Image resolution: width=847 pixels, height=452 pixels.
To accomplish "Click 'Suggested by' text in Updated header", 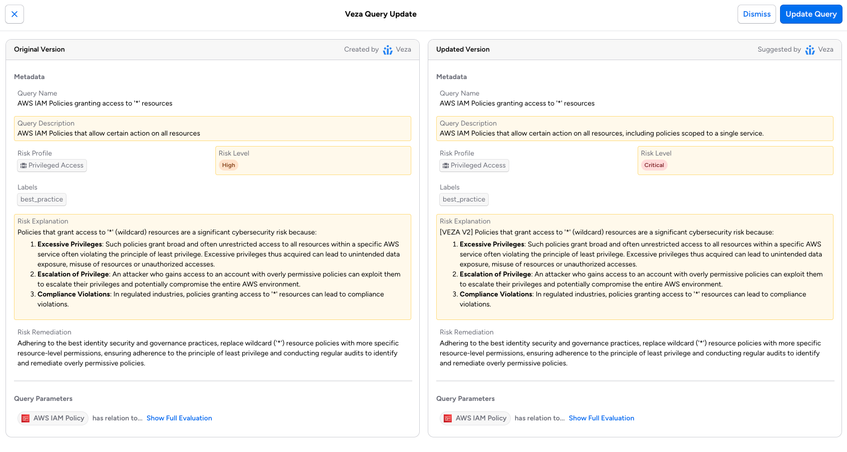I will pyautogui.click(x=779, y=49).
